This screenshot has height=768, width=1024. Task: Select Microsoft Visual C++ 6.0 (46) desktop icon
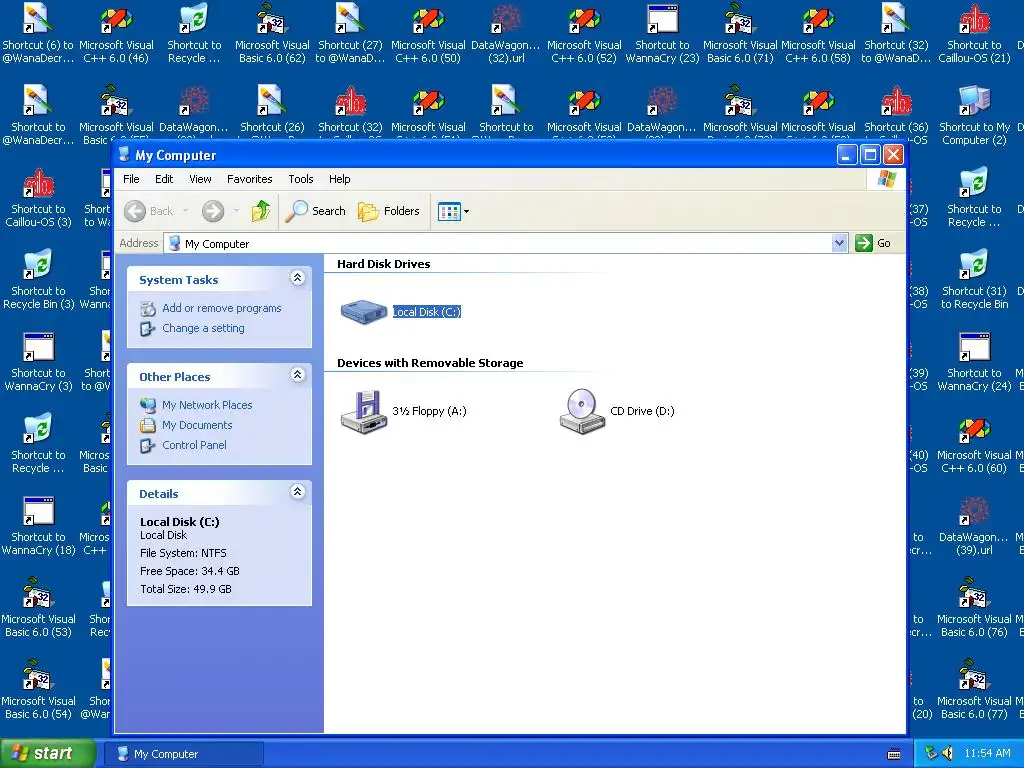point(116,34)
